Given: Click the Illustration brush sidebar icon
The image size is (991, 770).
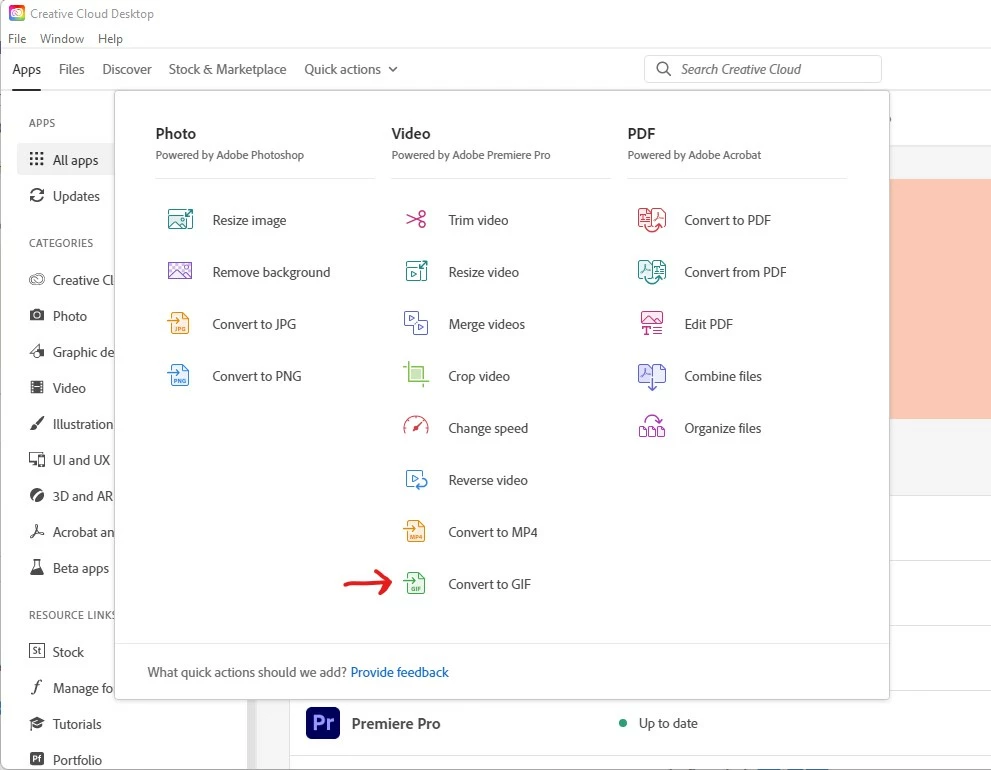Looking at the screenshot, I should pyautogui.click(x=37, y=423).
